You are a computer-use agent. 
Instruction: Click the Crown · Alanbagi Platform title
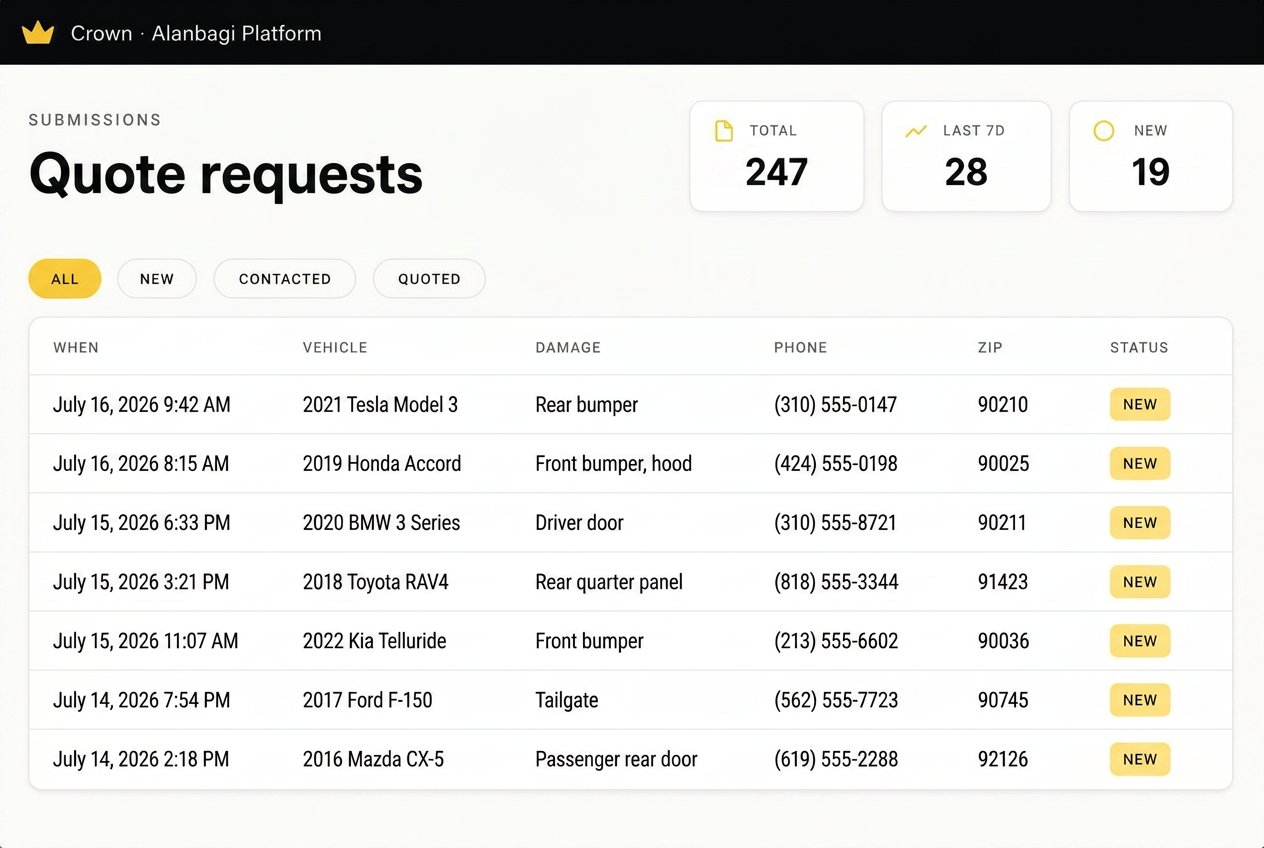[196, 33]
